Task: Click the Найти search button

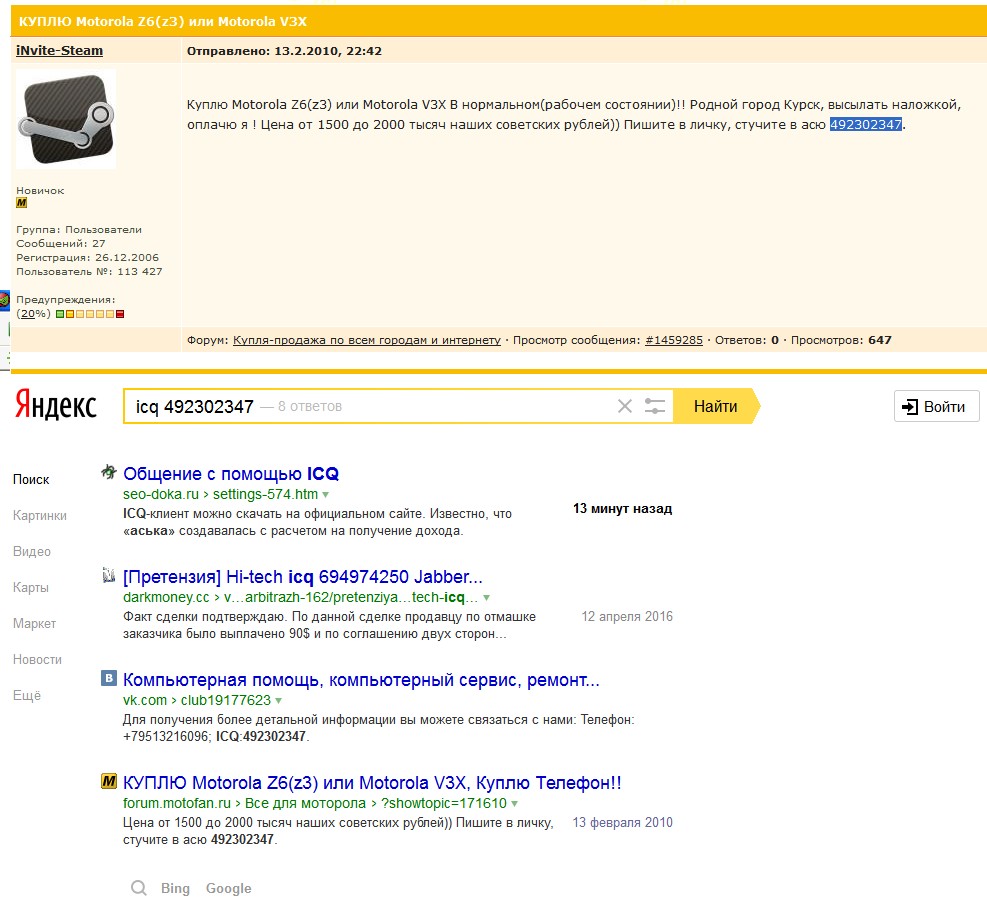Action: tap(716, 406)
